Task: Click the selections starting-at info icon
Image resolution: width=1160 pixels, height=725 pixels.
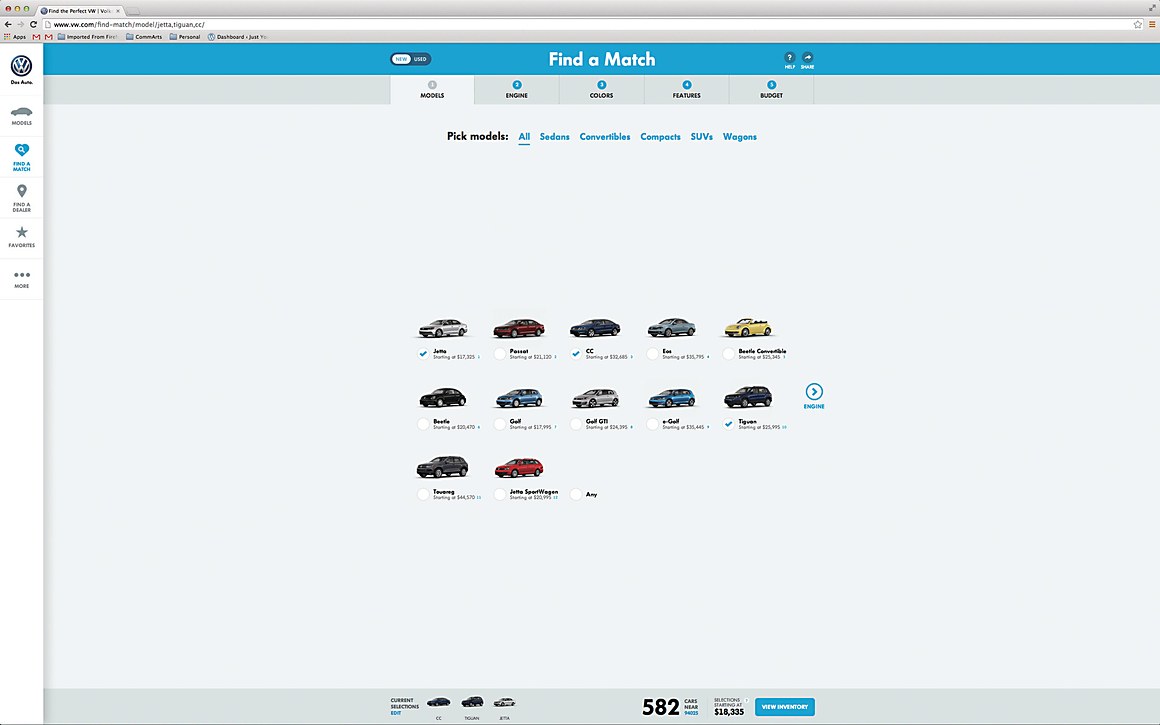Action: tap(746, 700)
